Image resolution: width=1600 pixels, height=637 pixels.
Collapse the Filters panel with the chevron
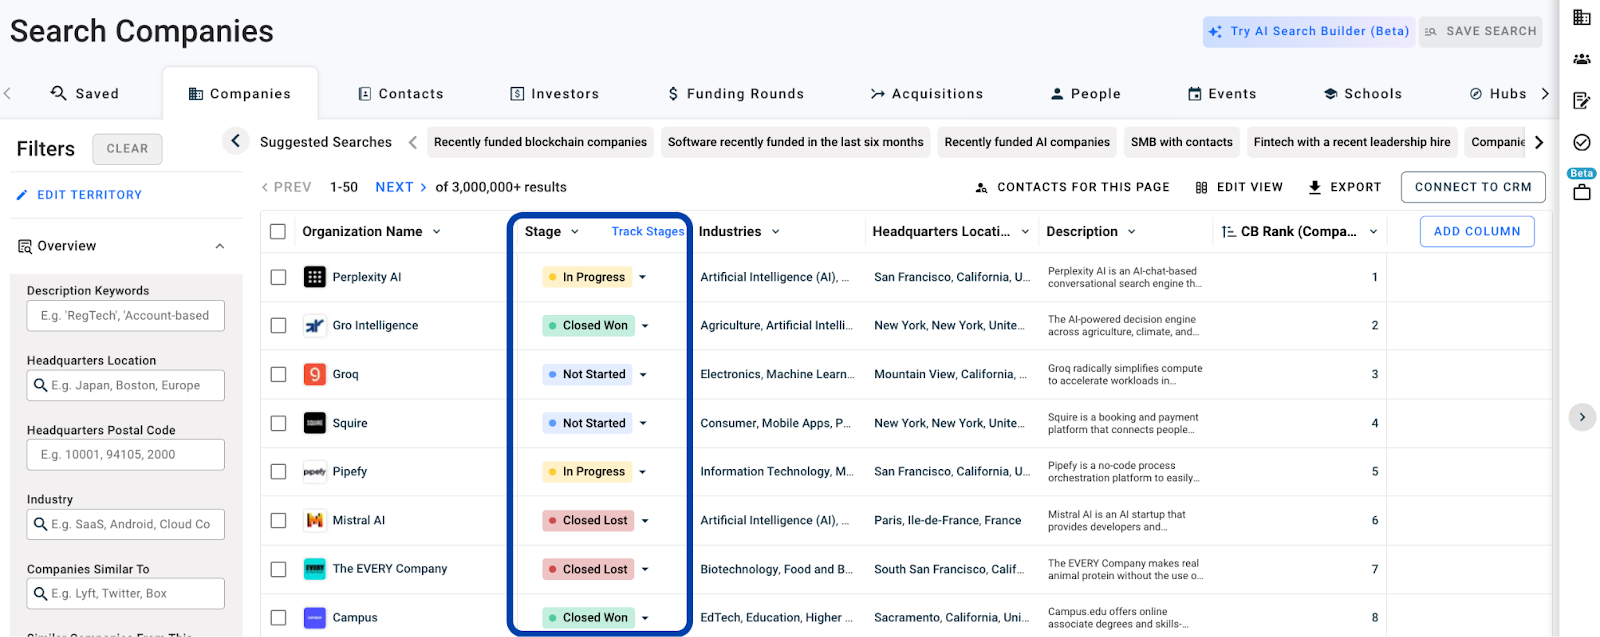point(235,141)
